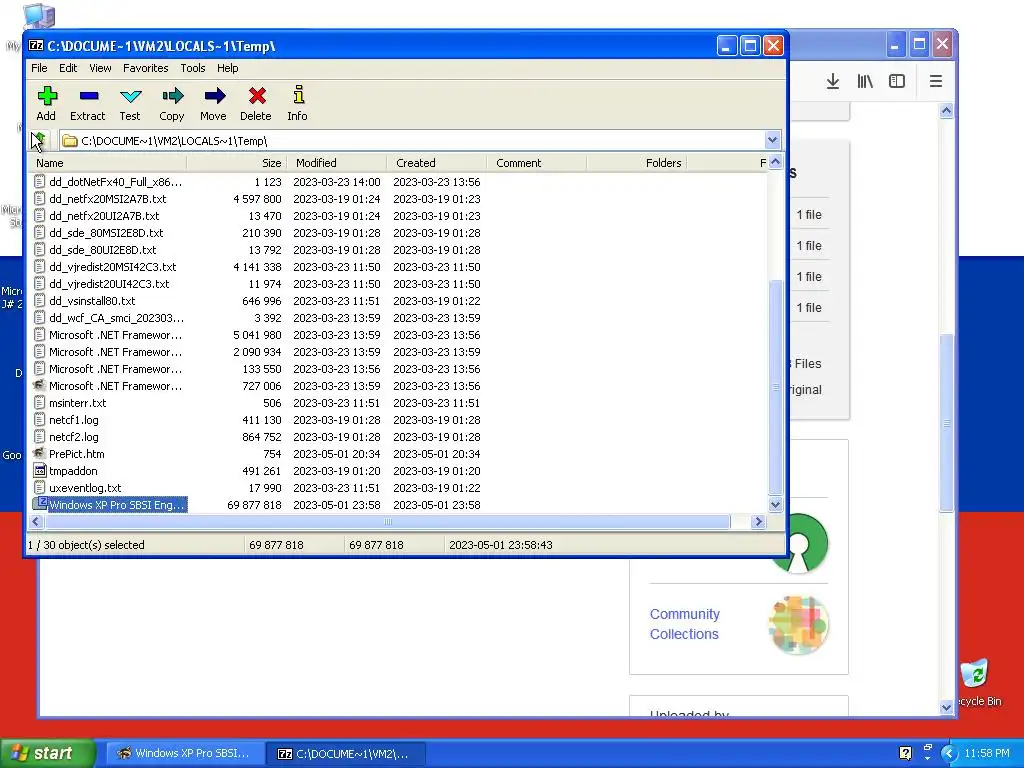Select dd_wcf_CA_smci_202303 file
The width and height of the screenshot is (1024, 768).
point(116,317)
